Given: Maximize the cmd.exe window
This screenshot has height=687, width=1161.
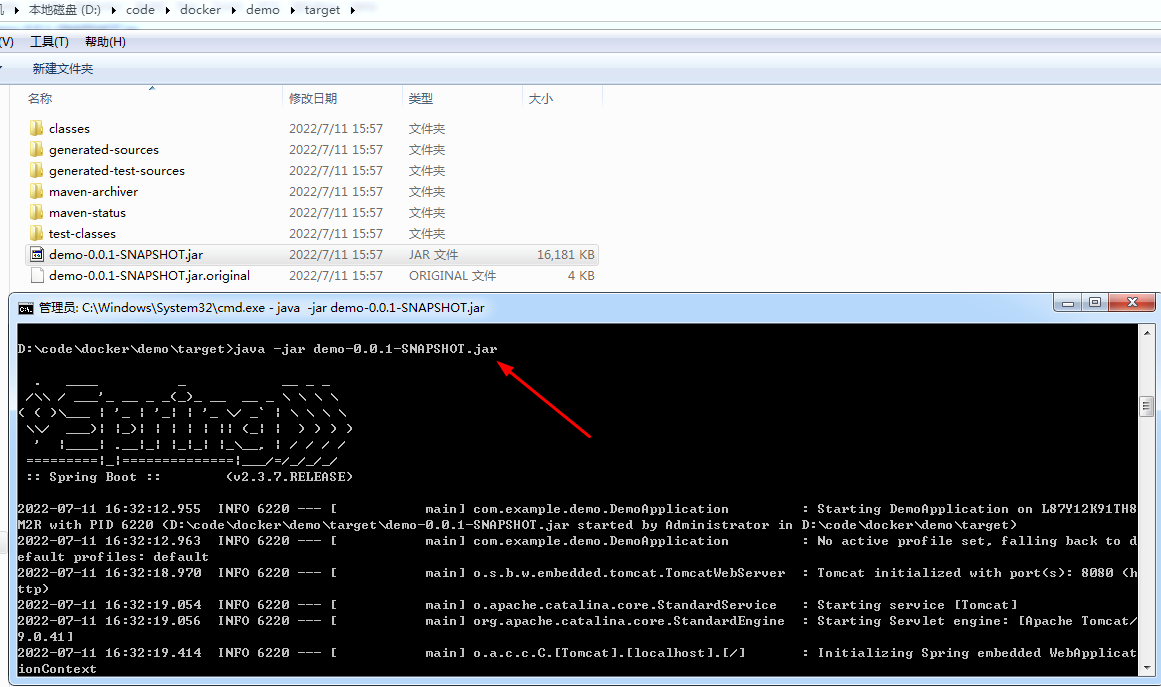Looking at the screenshot, I should pos(1095,302).
